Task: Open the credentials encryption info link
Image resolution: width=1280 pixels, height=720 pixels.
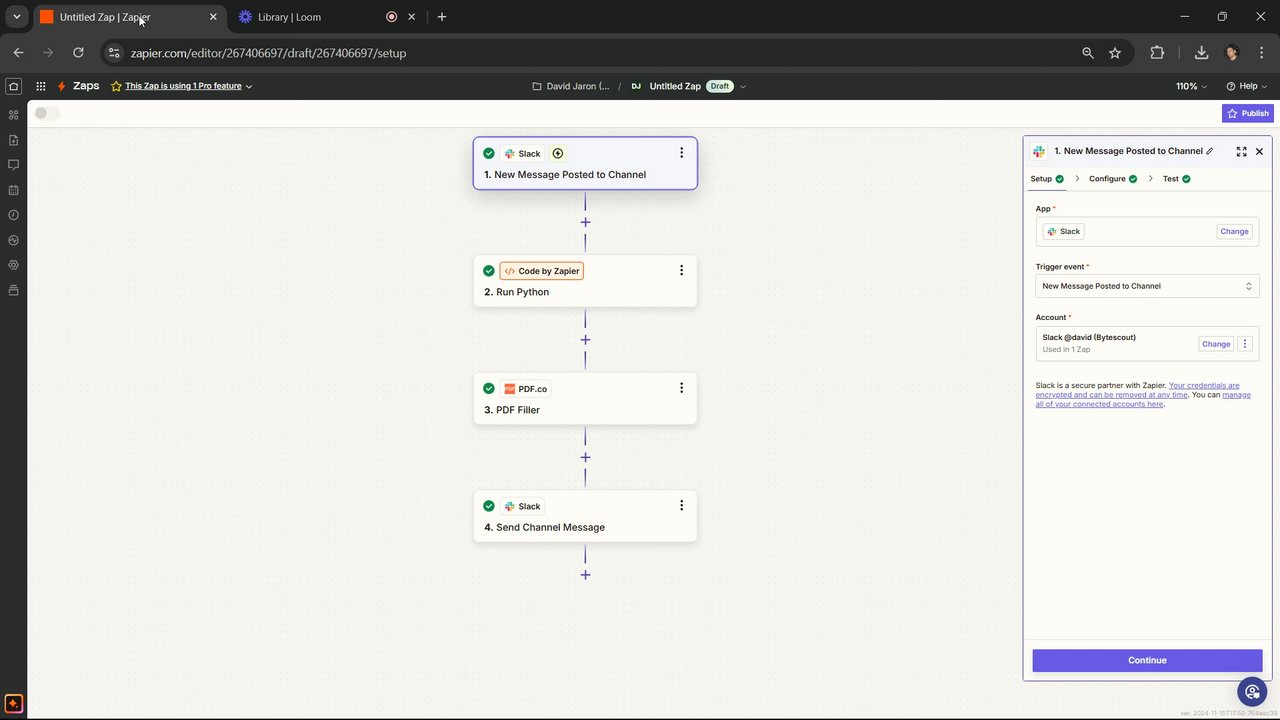Action: [x=1137, y=390]
